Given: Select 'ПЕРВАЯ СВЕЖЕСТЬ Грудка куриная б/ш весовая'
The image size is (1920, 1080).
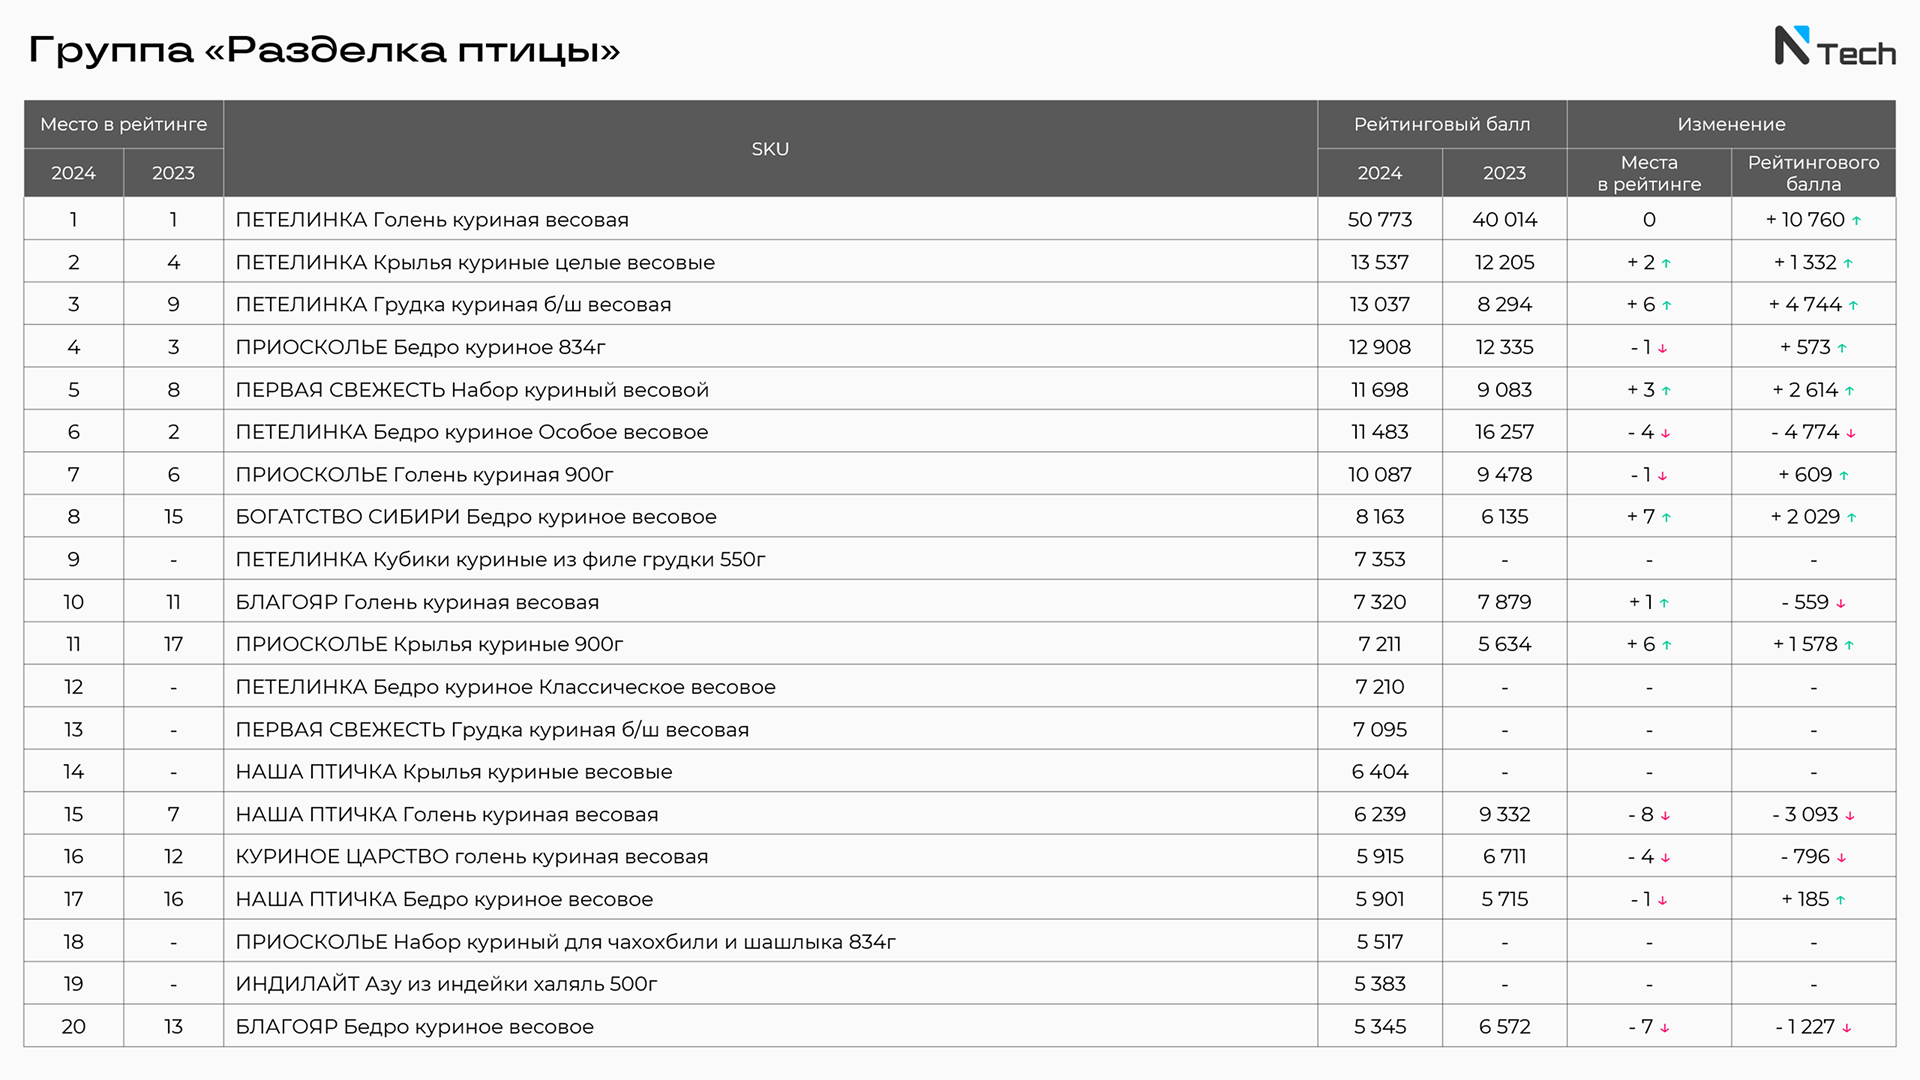Looking at the screenshot, I should pyautogui.click(x=492, y=729).
